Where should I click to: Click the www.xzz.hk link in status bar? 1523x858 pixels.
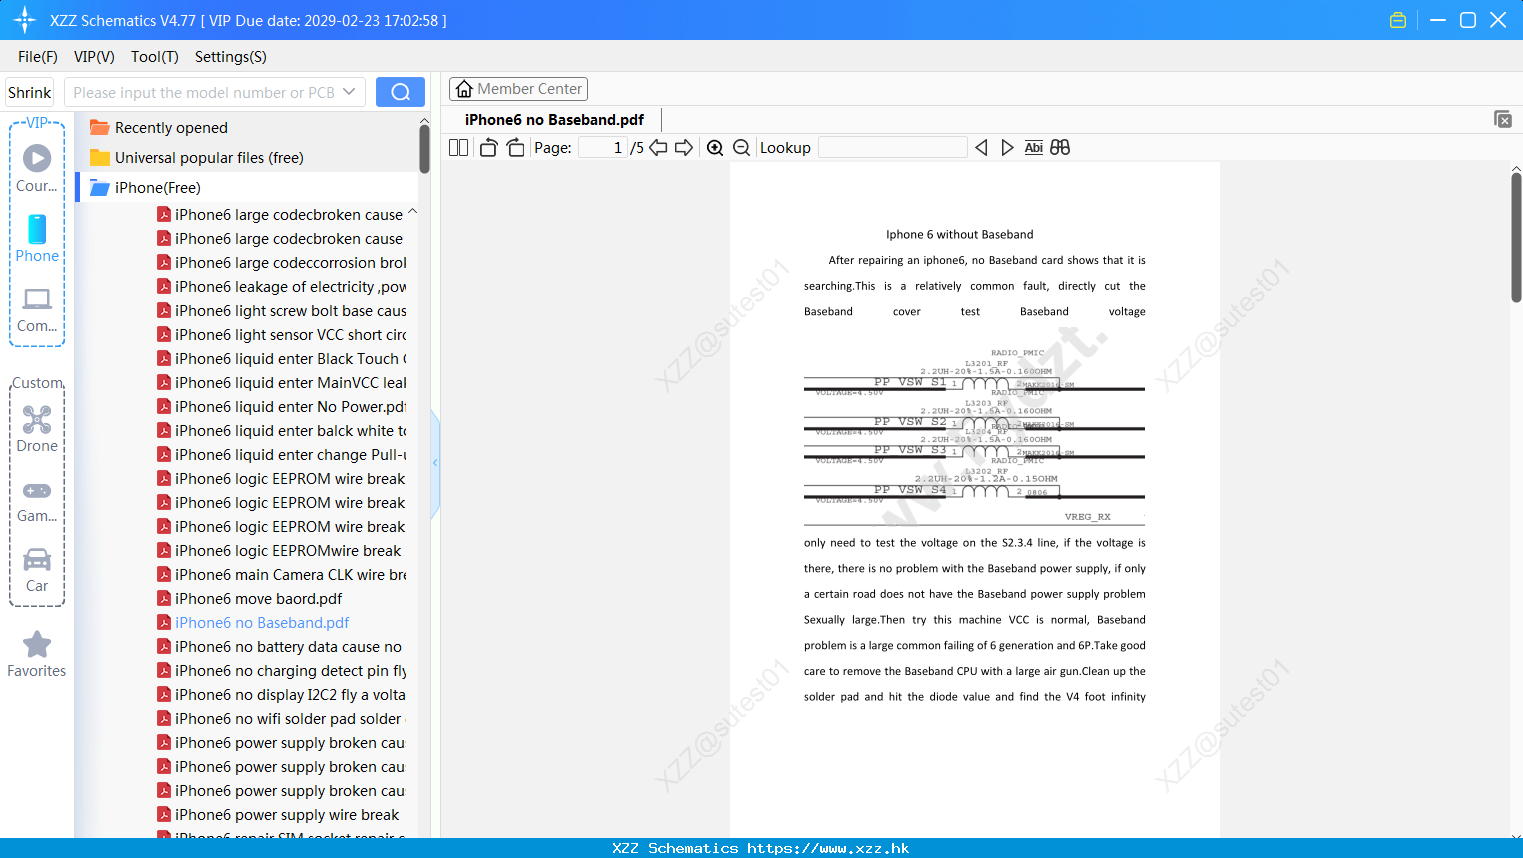click(x=828, y=848)
